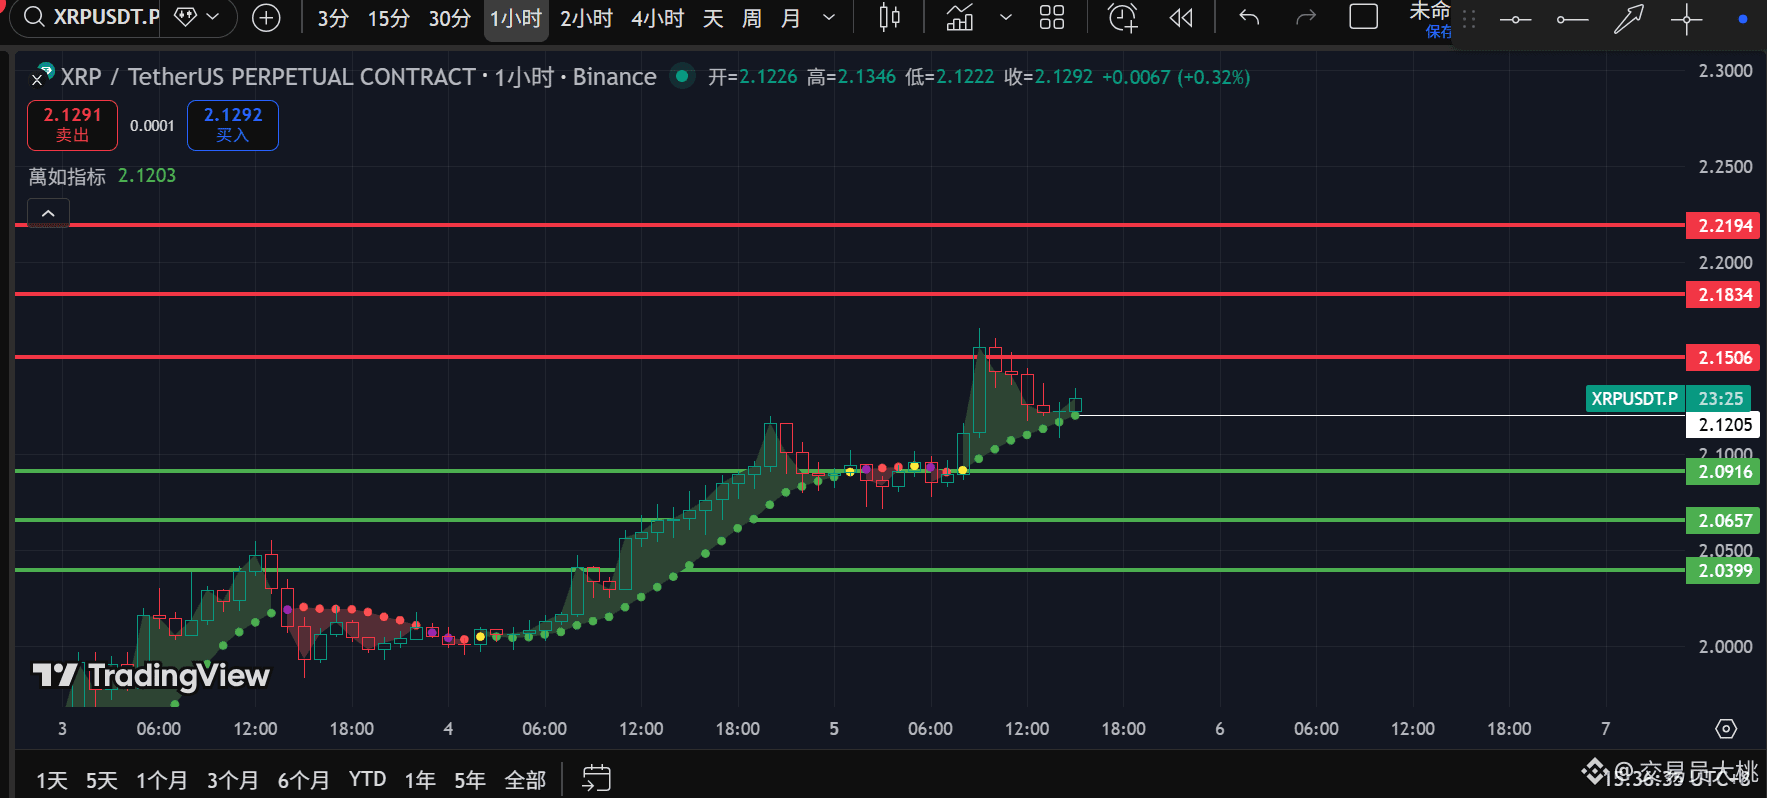Set the date range to 5天
The width and height of the screenshot is (1767, 798).
point(101,780)
